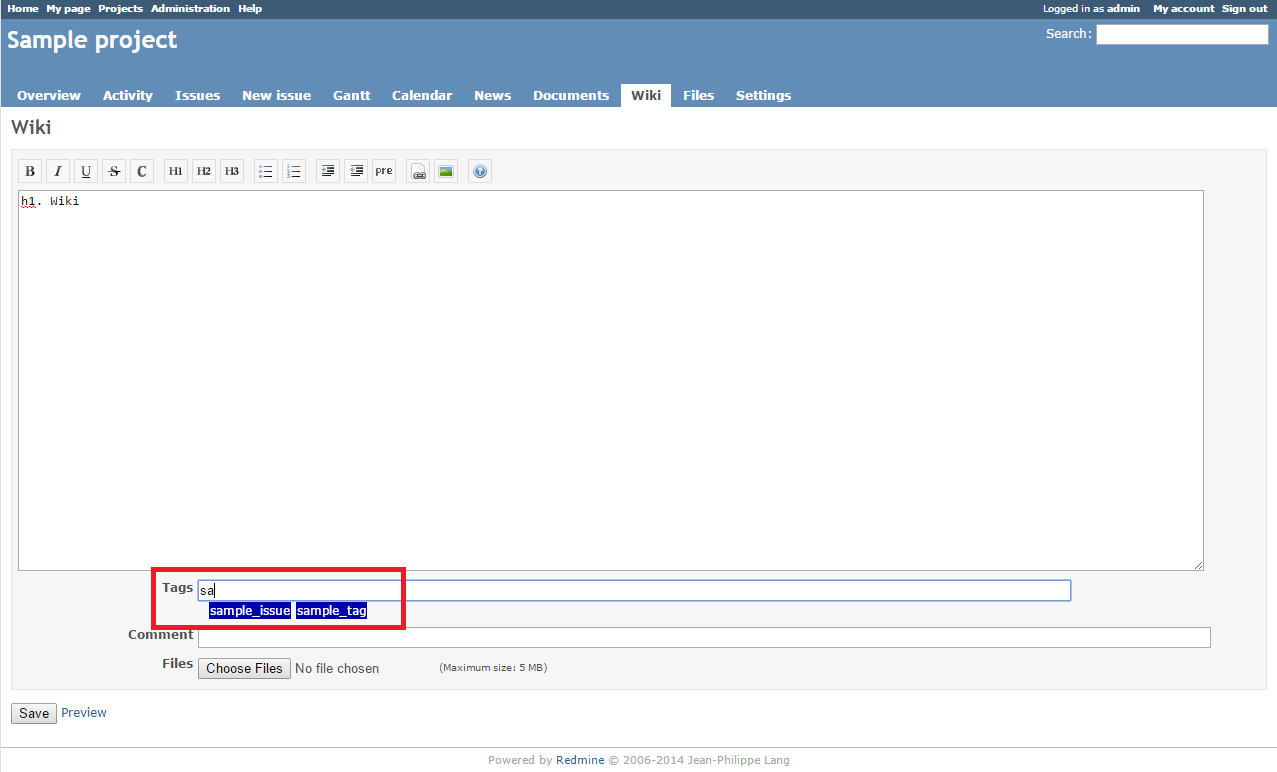Insert Heading 2 markup

tap(204, 171)
